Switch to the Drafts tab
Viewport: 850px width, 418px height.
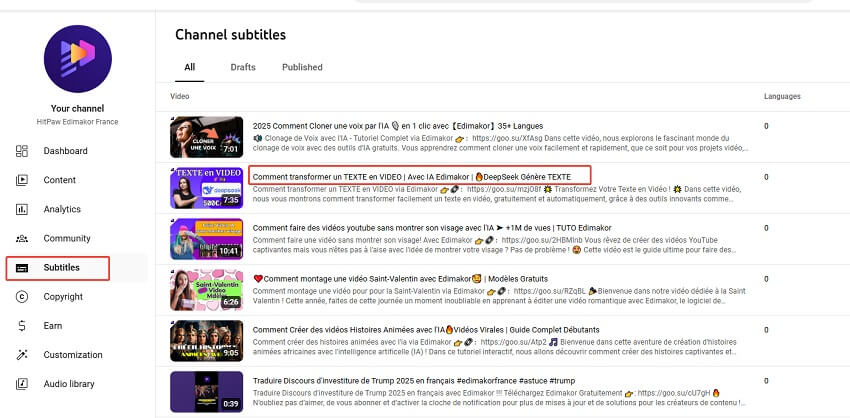[x=243, y=67]
